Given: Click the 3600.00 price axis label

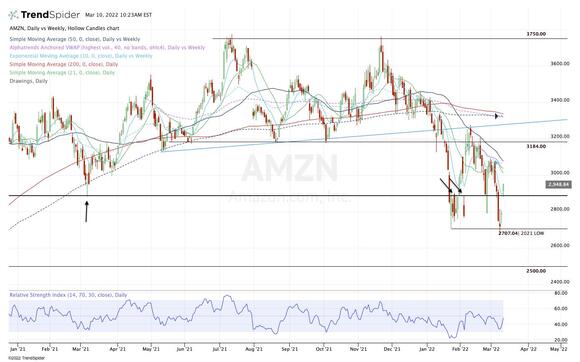Looking at the screenshot, I should pos(560,64).
